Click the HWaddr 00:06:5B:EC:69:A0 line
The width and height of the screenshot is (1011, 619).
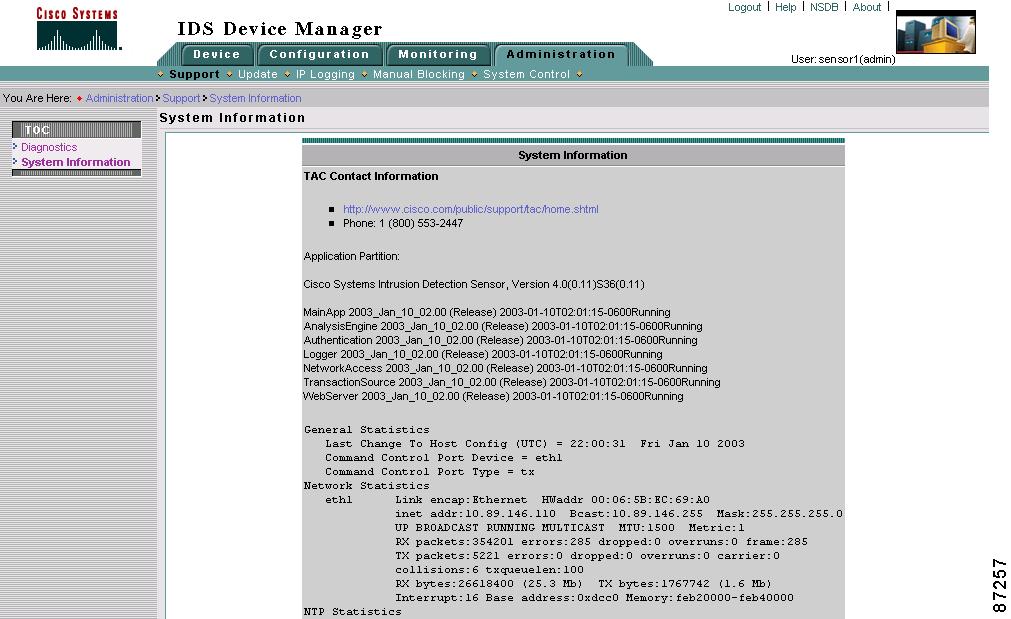(552, 500)
